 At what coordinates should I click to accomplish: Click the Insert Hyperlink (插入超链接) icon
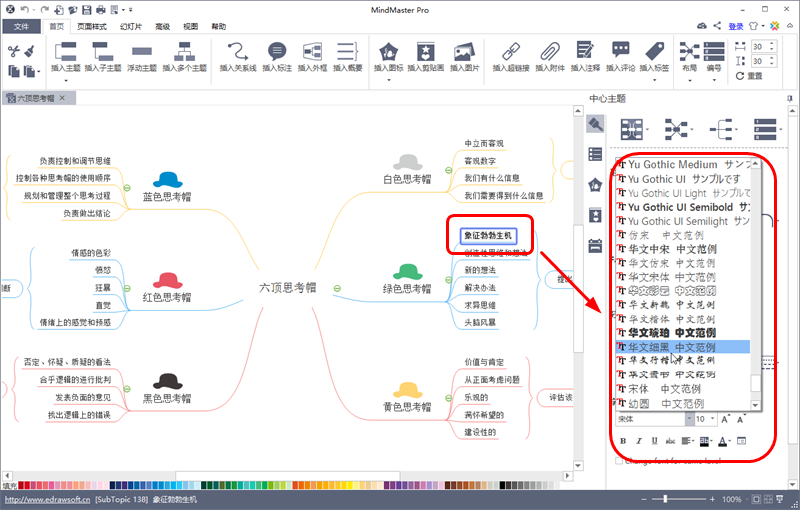coord(510,52)
